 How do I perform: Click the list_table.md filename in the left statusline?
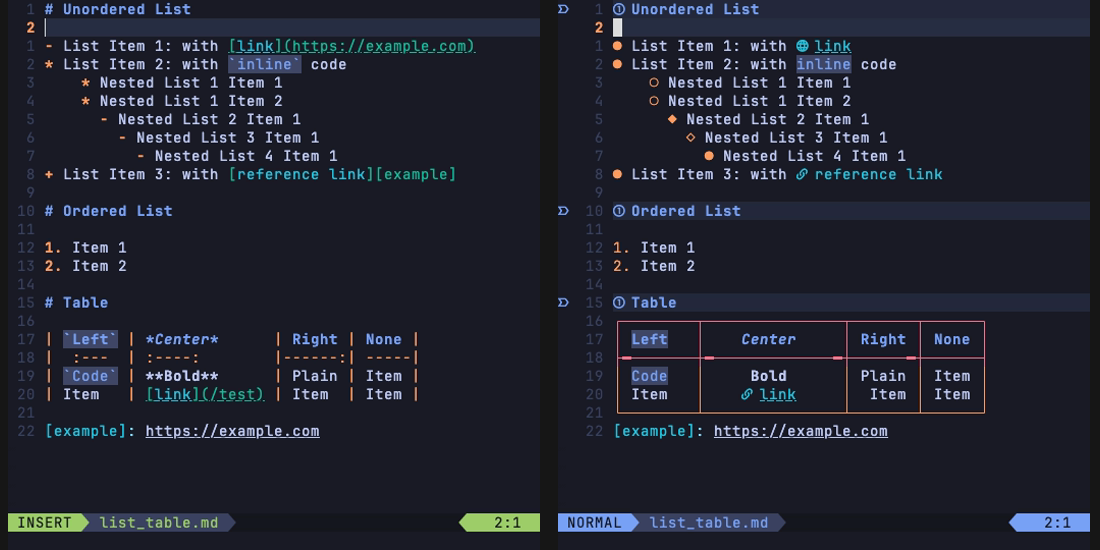[x=159, y=522]
